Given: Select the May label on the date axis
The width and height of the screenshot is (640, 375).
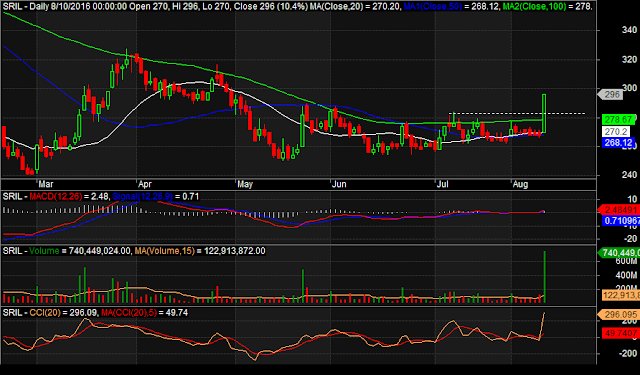Looking at the screenshot, I should [245, 184].
